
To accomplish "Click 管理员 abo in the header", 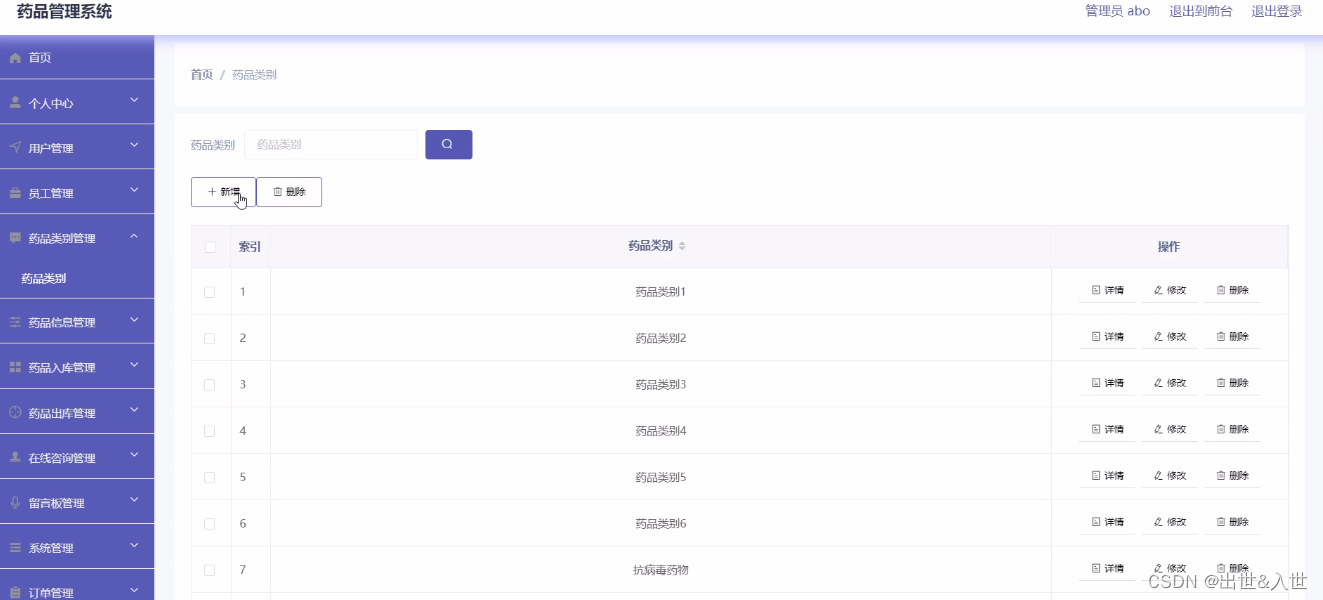I will point(1118,11).
